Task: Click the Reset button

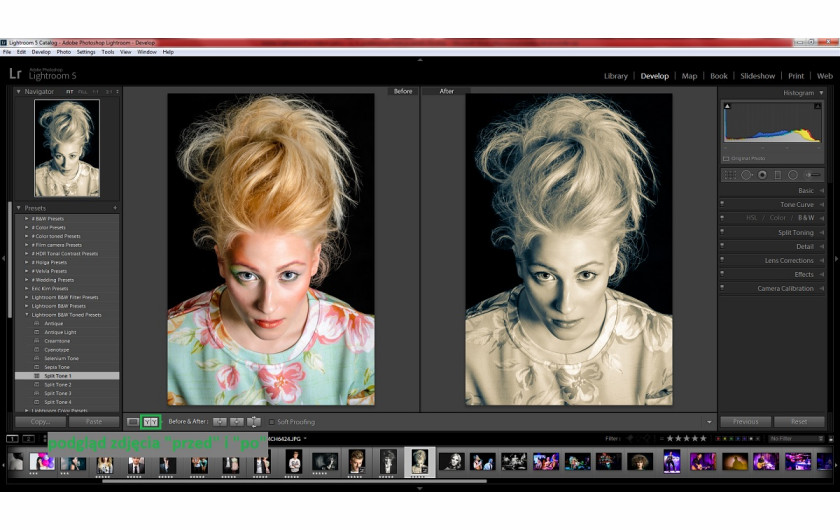Action: [799, 422]
